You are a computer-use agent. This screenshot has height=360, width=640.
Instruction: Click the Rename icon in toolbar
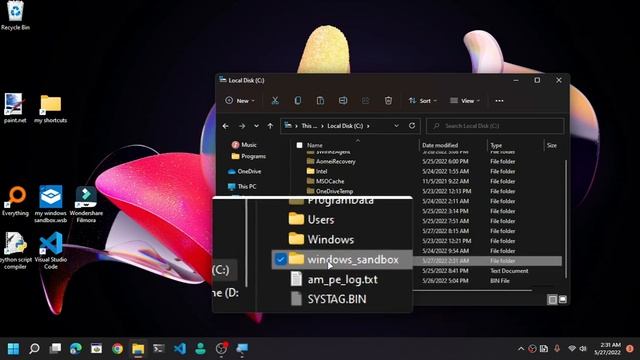point(343,100)
